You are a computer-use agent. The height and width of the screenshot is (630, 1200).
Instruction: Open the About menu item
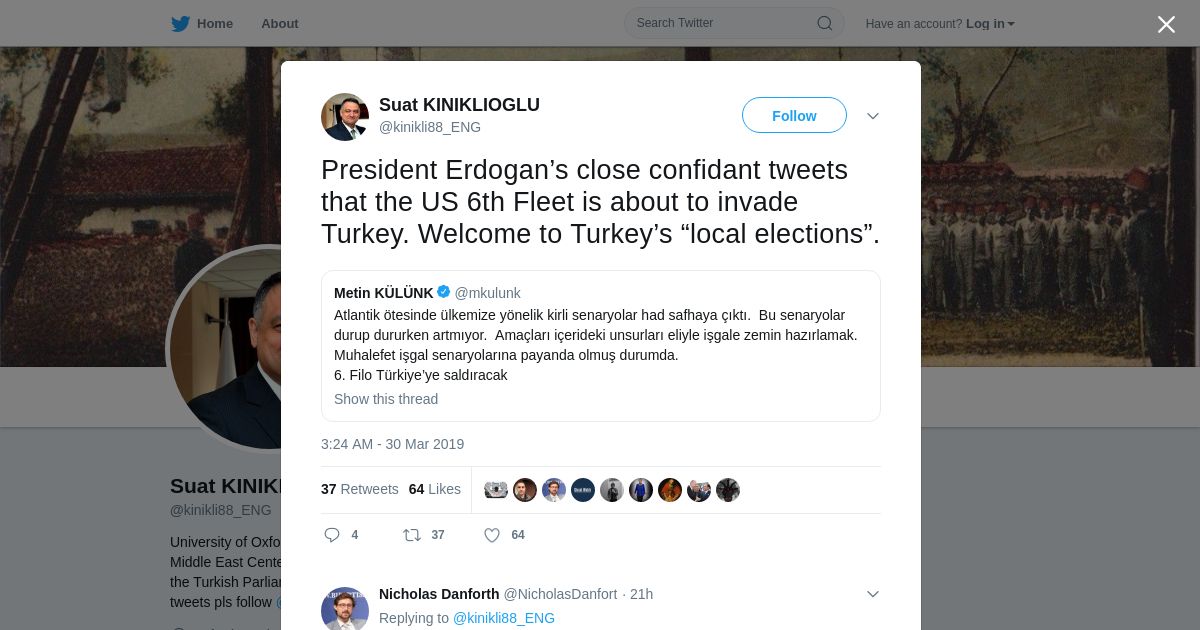tap(279, 23)
